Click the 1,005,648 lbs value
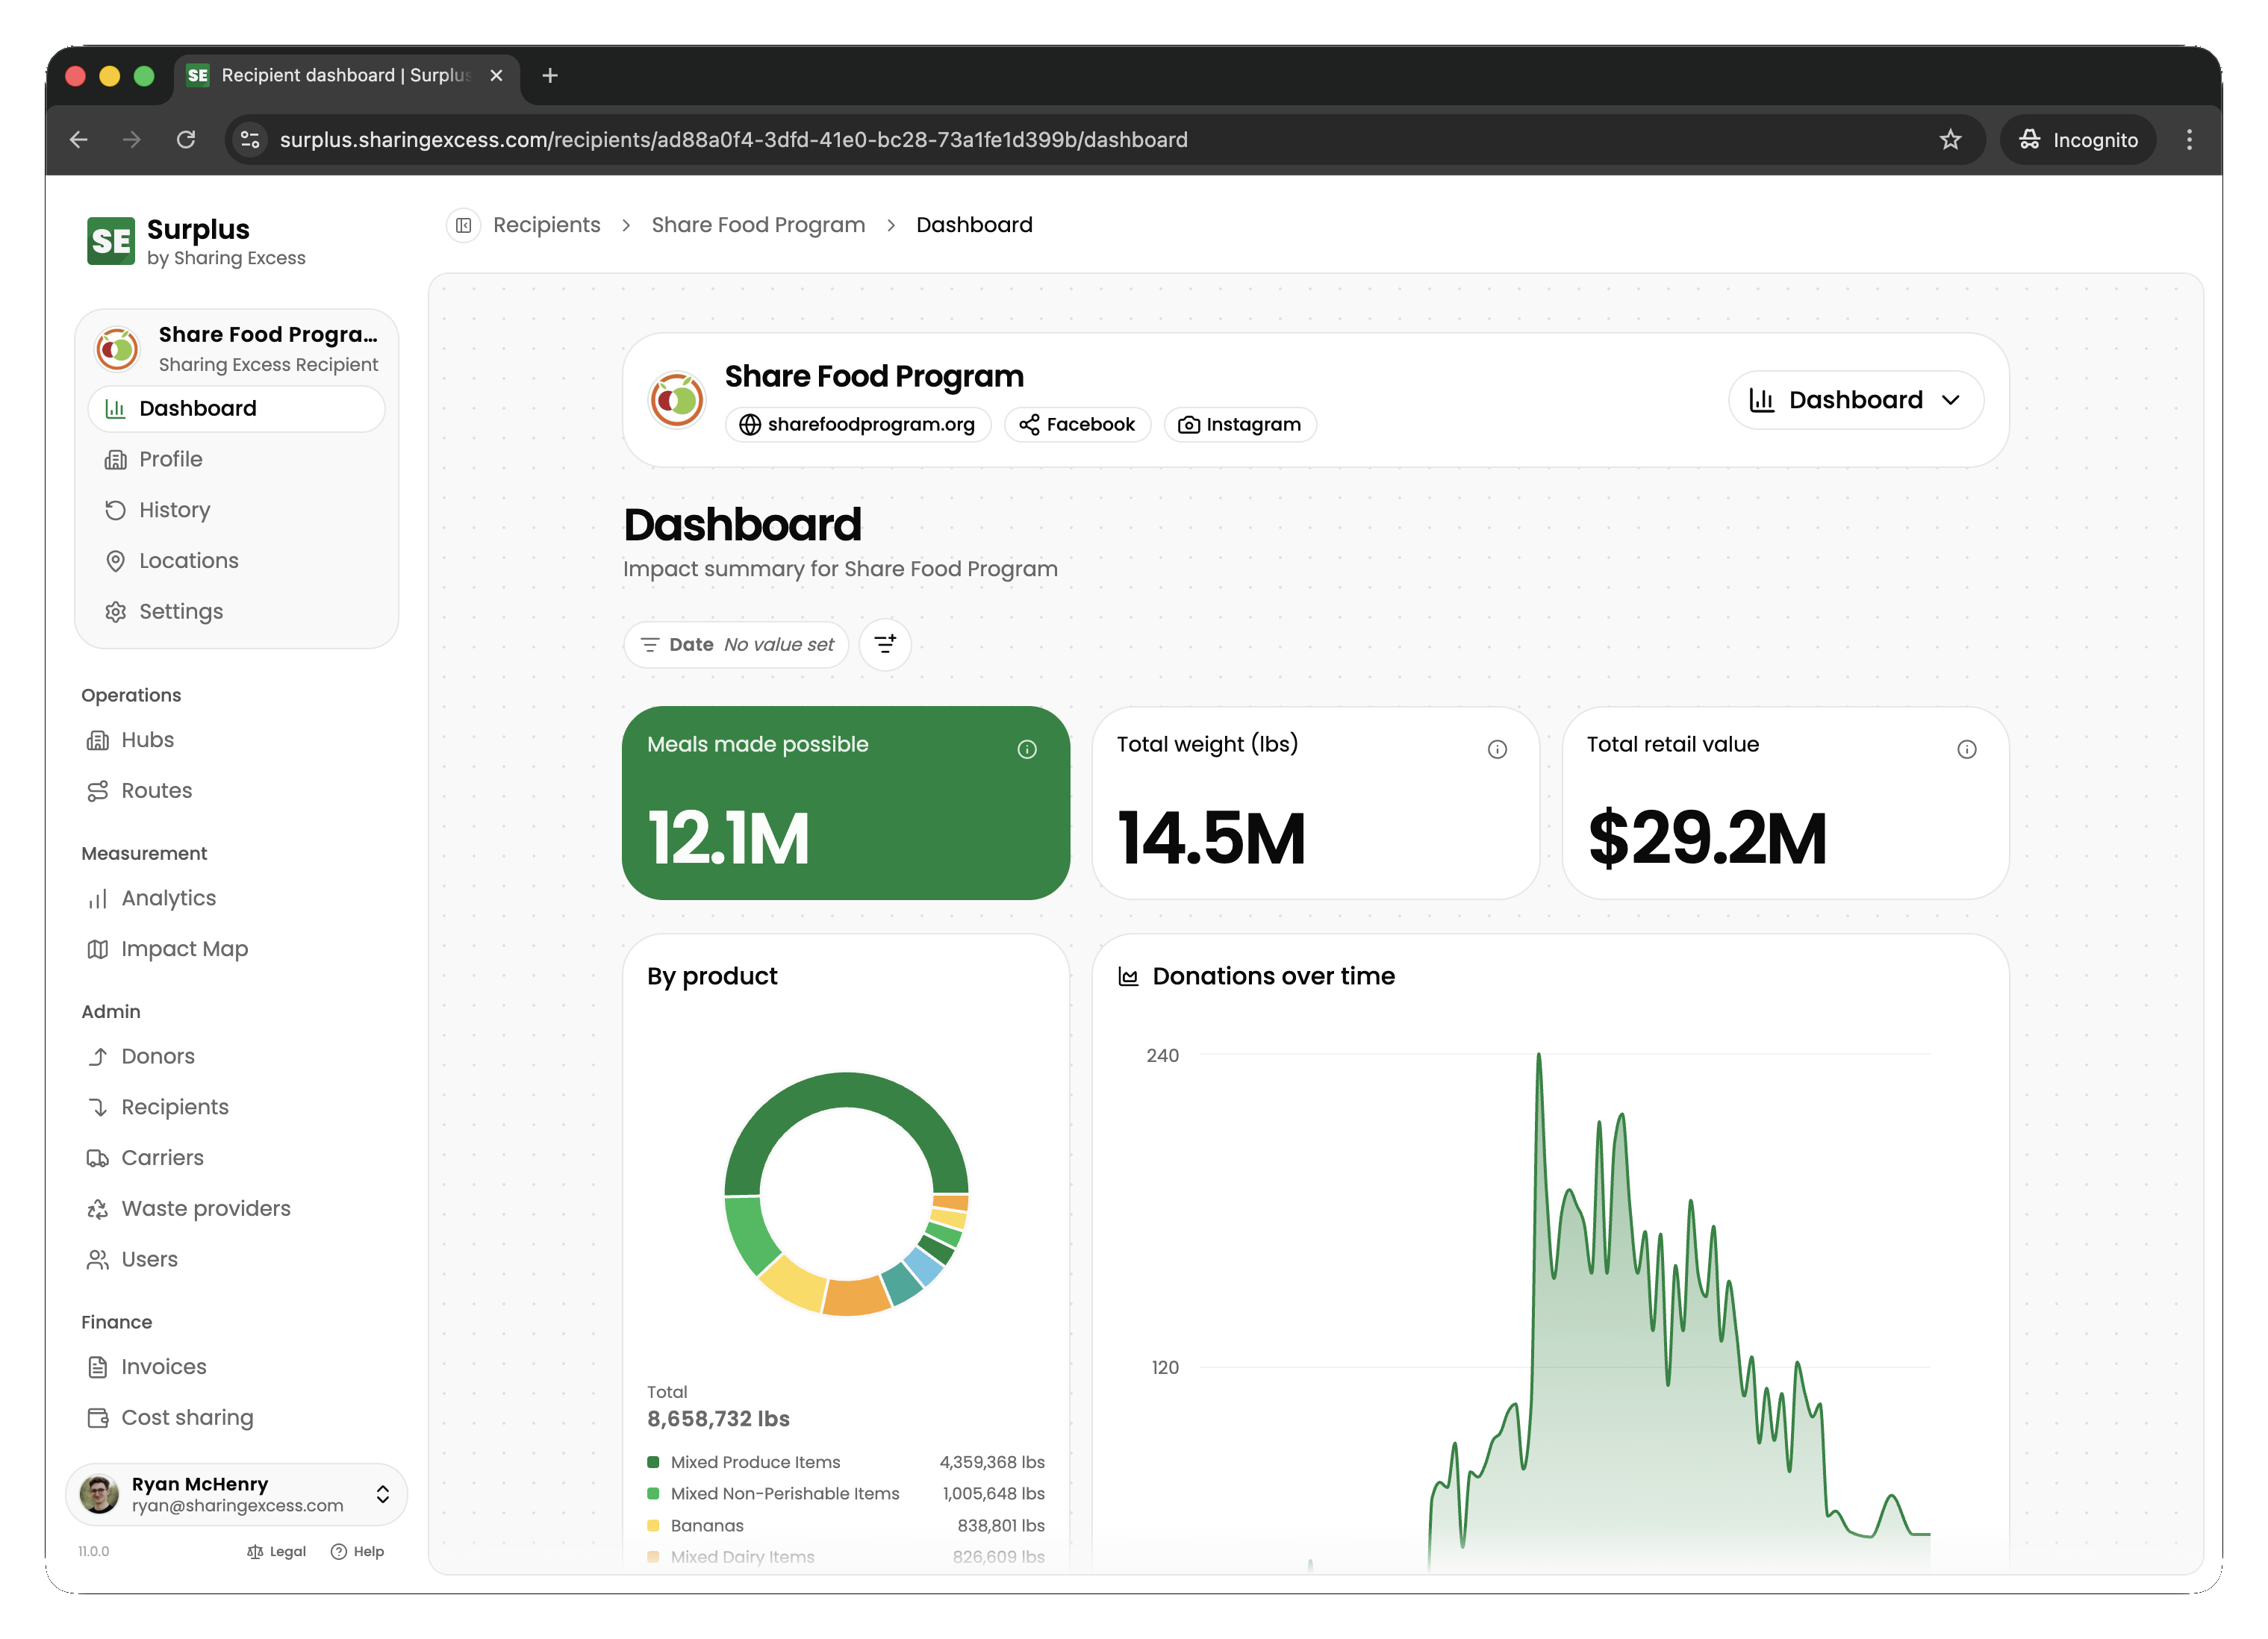The width and height of the screenshot is (2268, 1639). pos(993,1494)
